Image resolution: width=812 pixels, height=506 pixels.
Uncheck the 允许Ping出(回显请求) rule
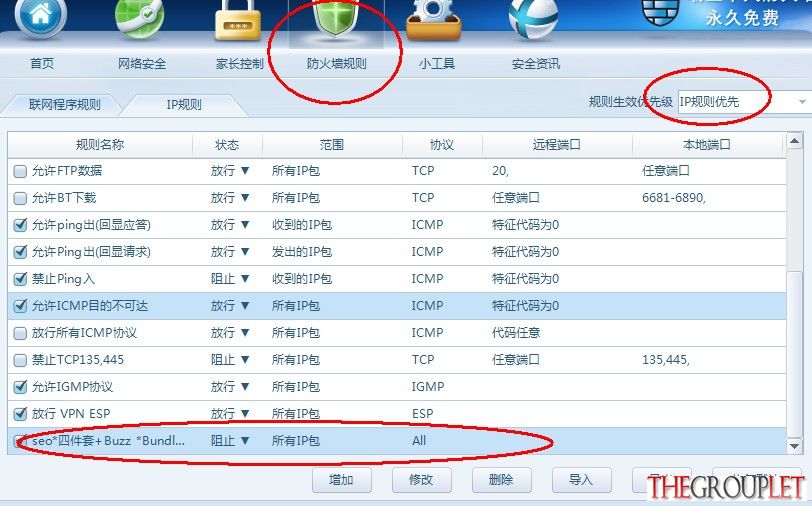[20, 252]
